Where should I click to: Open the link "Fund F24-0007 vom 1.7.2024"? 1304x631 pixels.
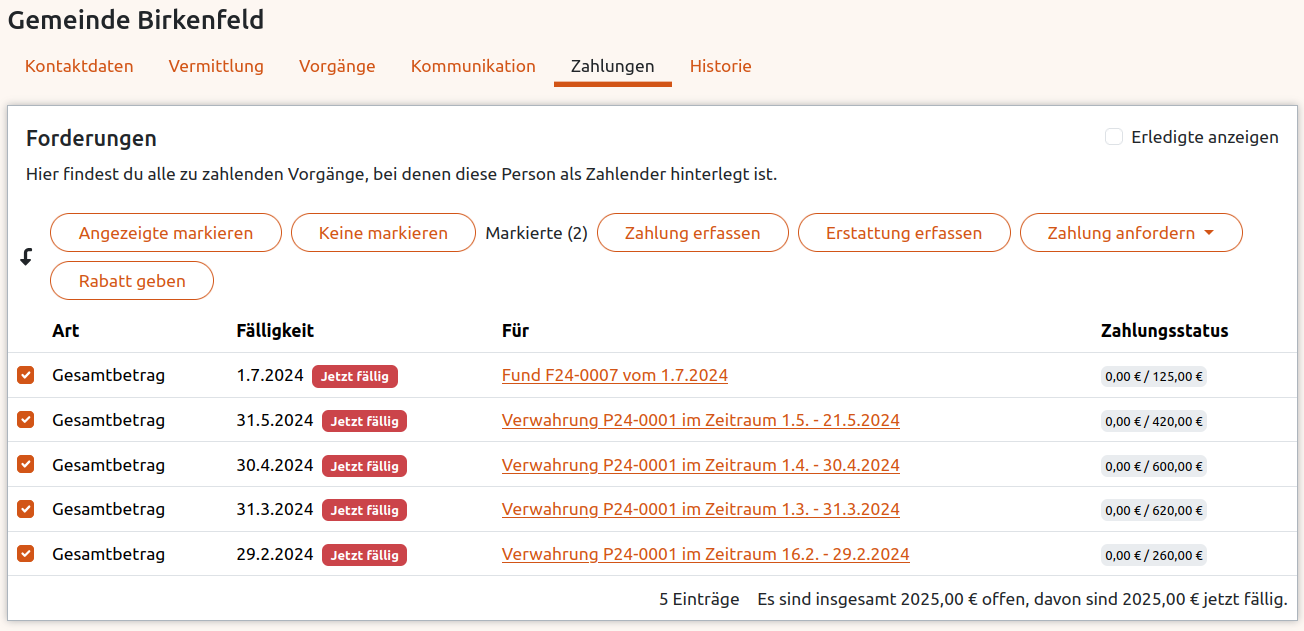(x=612, y=376)
